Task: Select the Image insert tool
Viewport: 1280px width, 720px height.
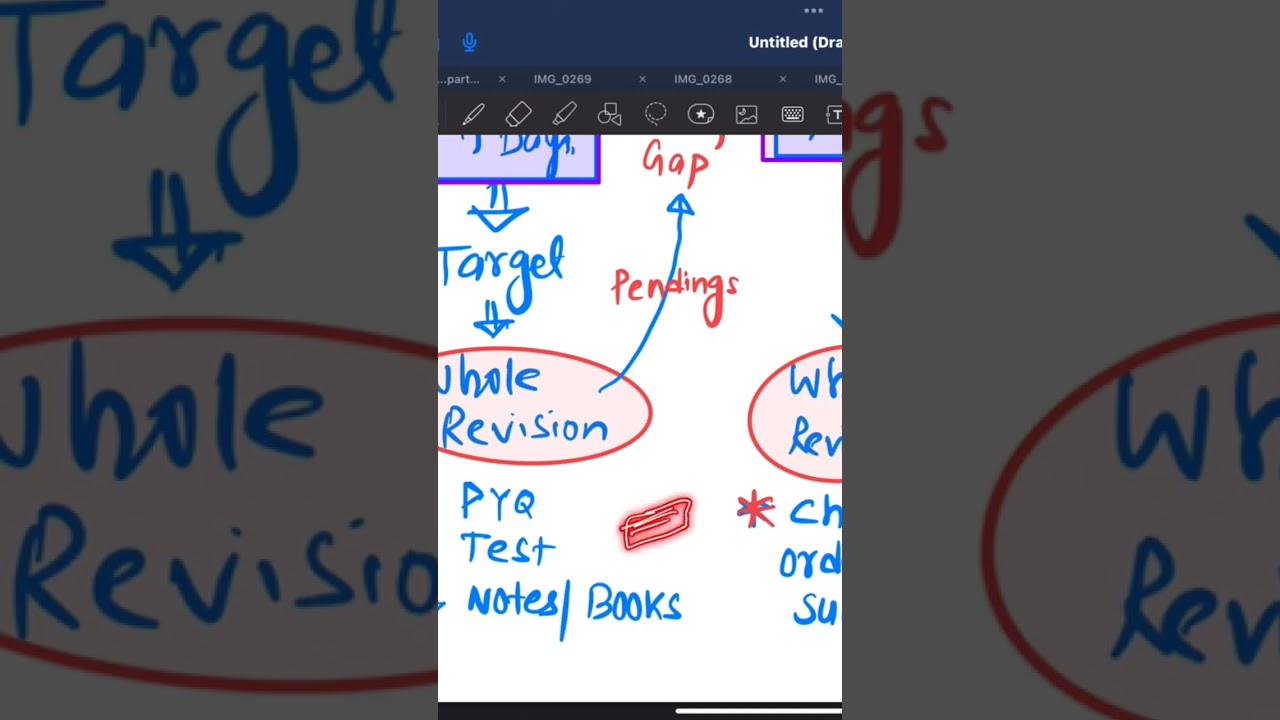Action: tap(746, 114)
